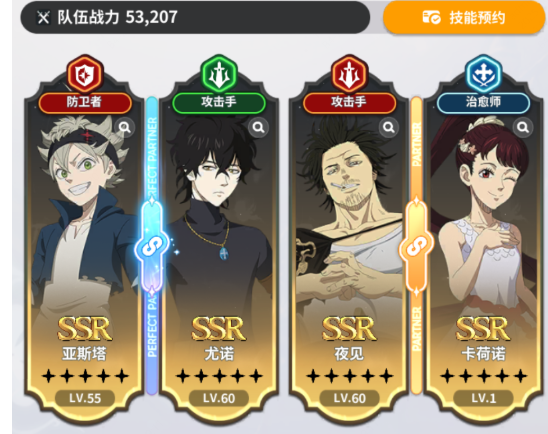
Task: Open 夜见 details via magnifier icon
Action: click(389, 127)
